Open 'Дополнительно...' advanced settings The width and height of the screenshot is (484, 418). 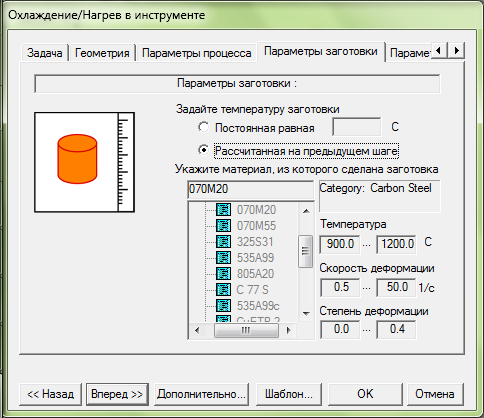pyautogui.click(x=201, y=394)
